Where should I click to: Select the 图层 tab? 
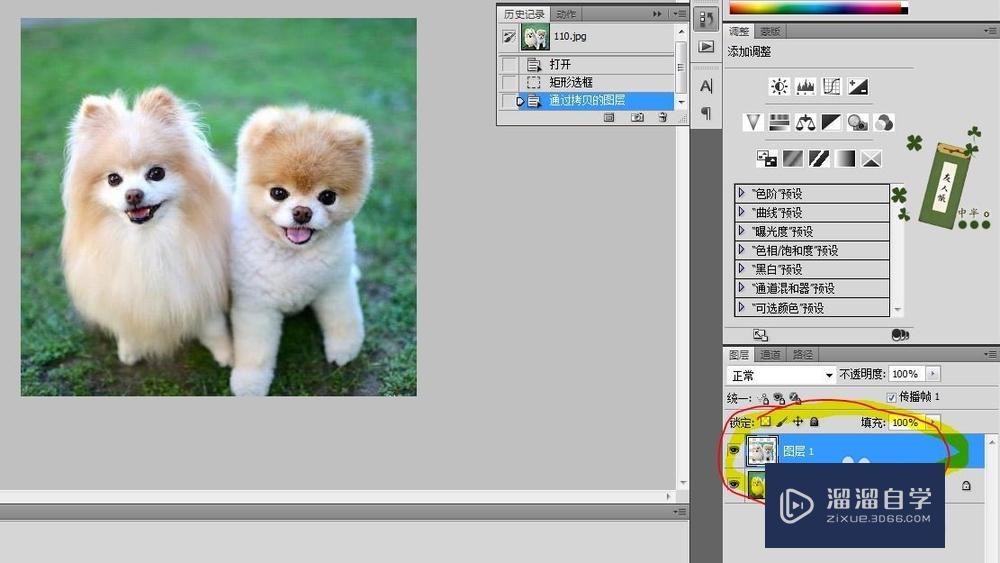(739, 355)
